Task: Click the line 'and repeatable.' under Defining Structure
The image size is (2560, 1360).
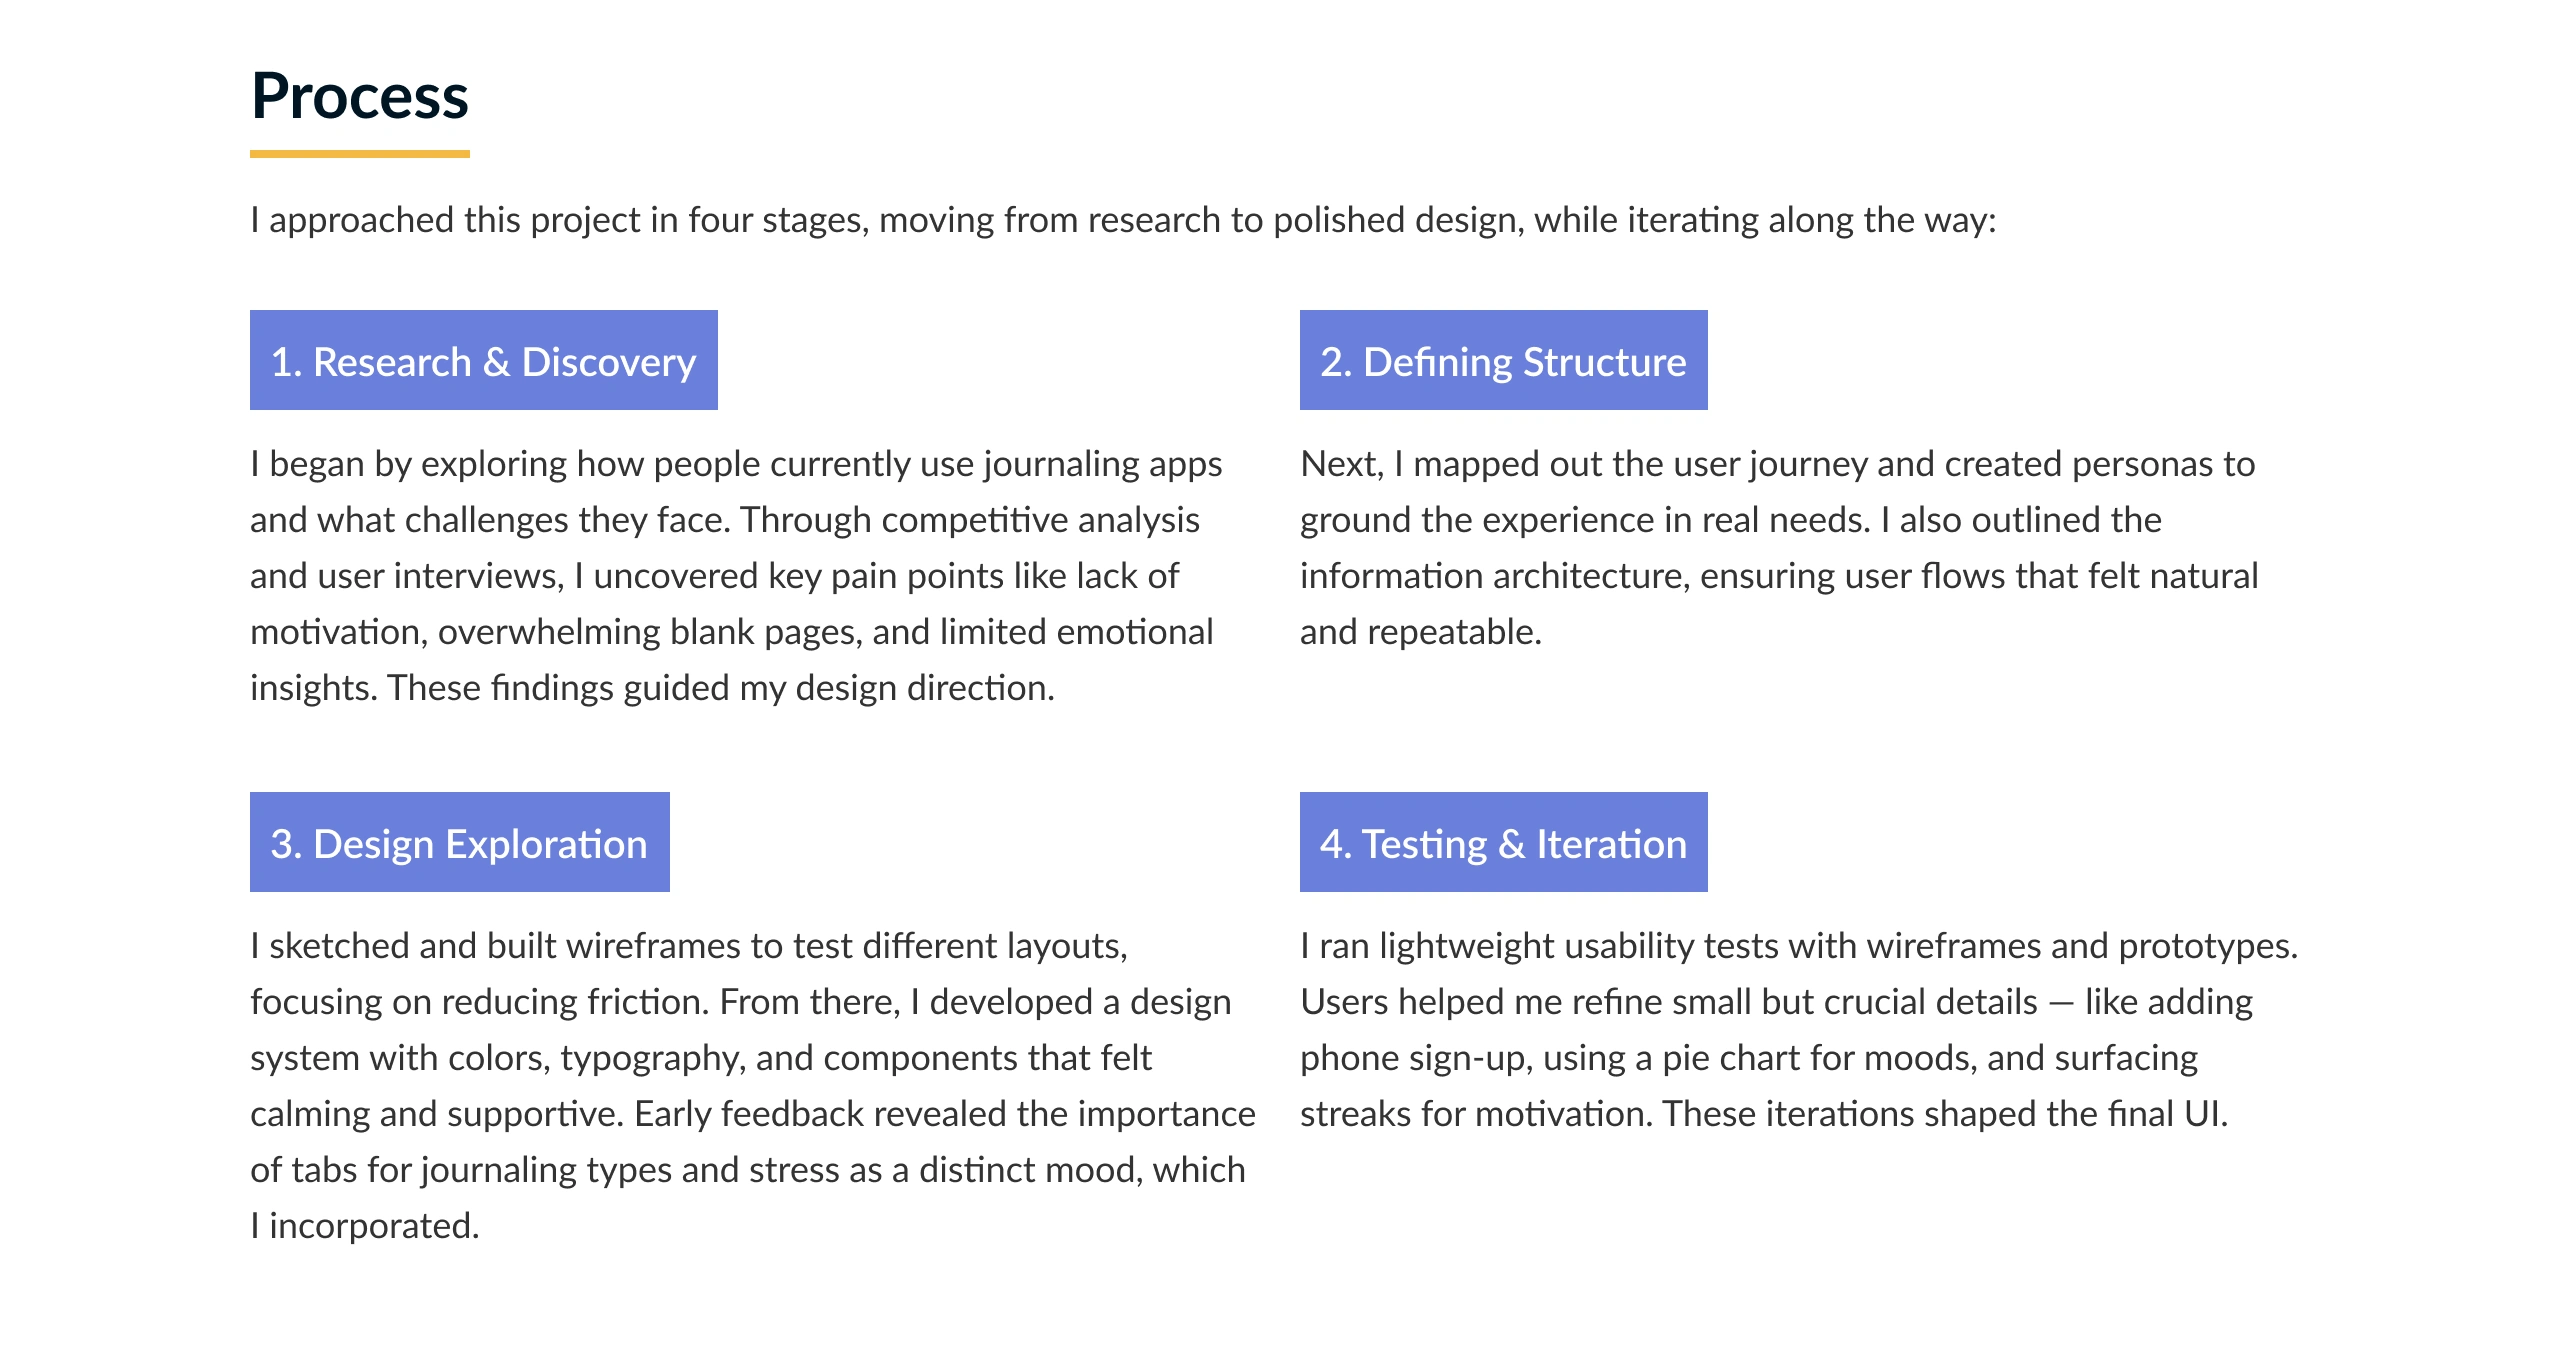Action: coord(1420,632)
